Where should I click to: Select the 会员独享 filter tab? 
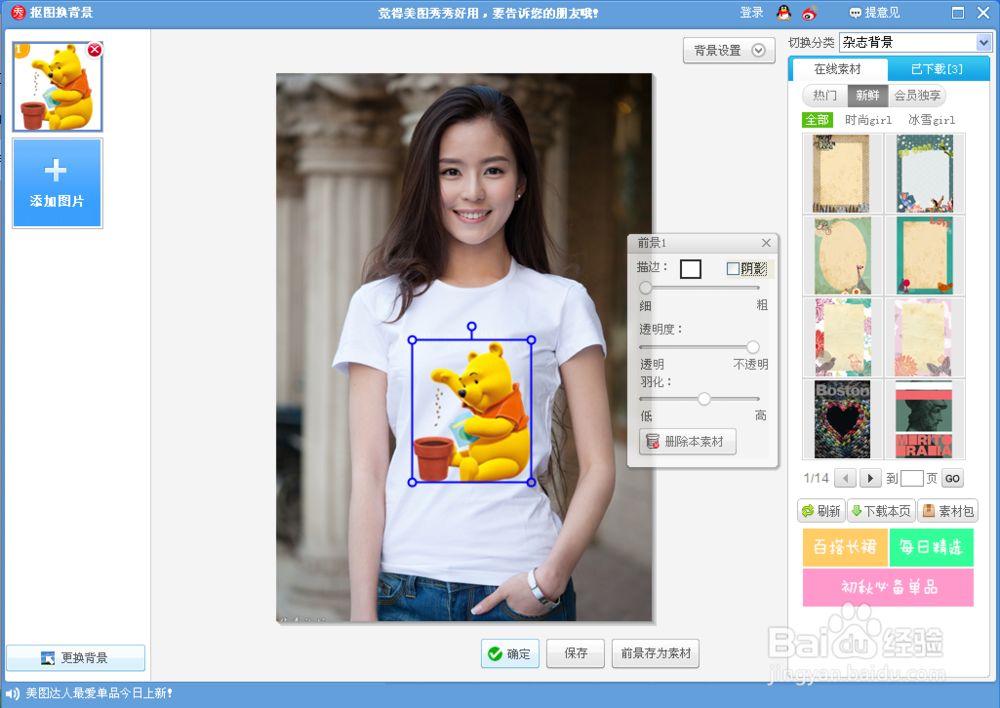[917, 95]
